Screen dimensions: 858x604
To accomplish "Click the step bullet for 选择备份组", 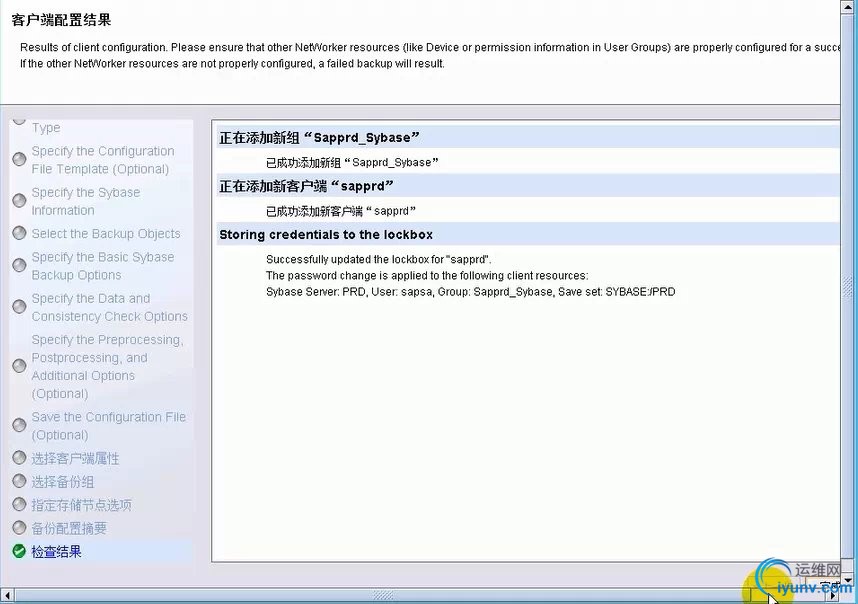I will coord(19,481).
